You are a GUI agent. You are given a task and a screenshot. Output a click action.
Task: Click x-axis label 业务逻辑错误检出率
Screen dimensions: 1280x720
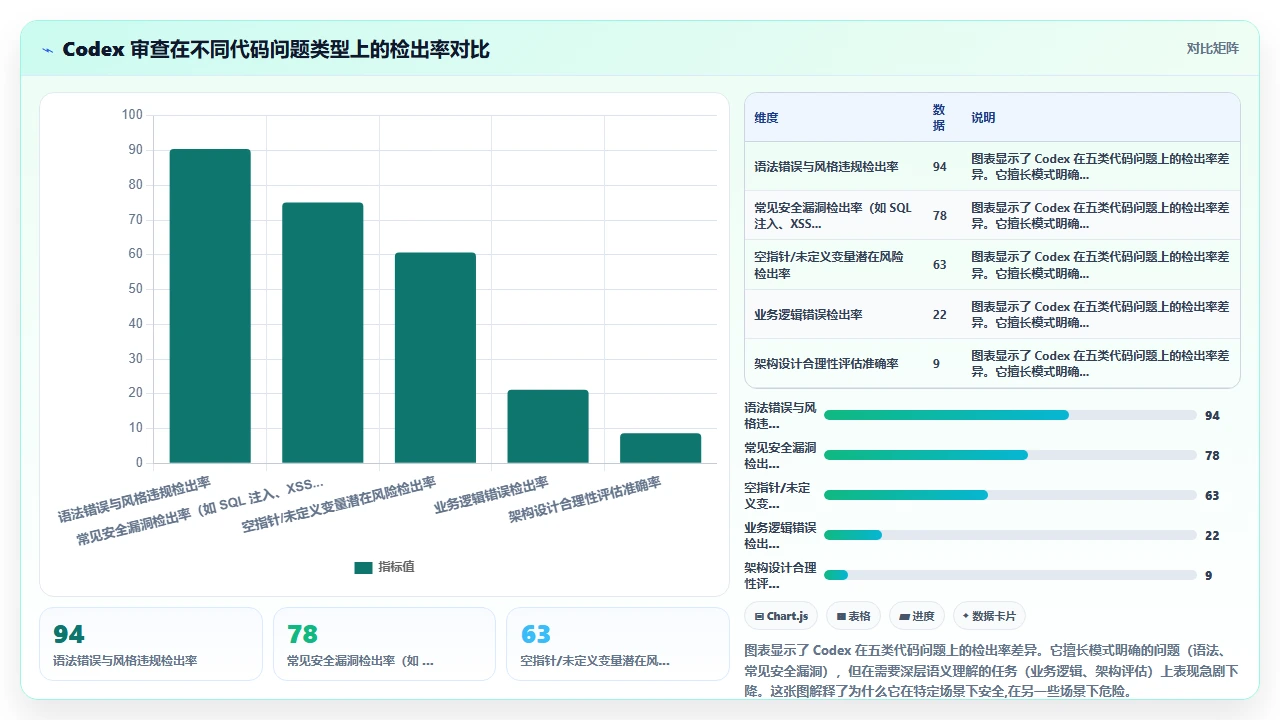point(491,494)
